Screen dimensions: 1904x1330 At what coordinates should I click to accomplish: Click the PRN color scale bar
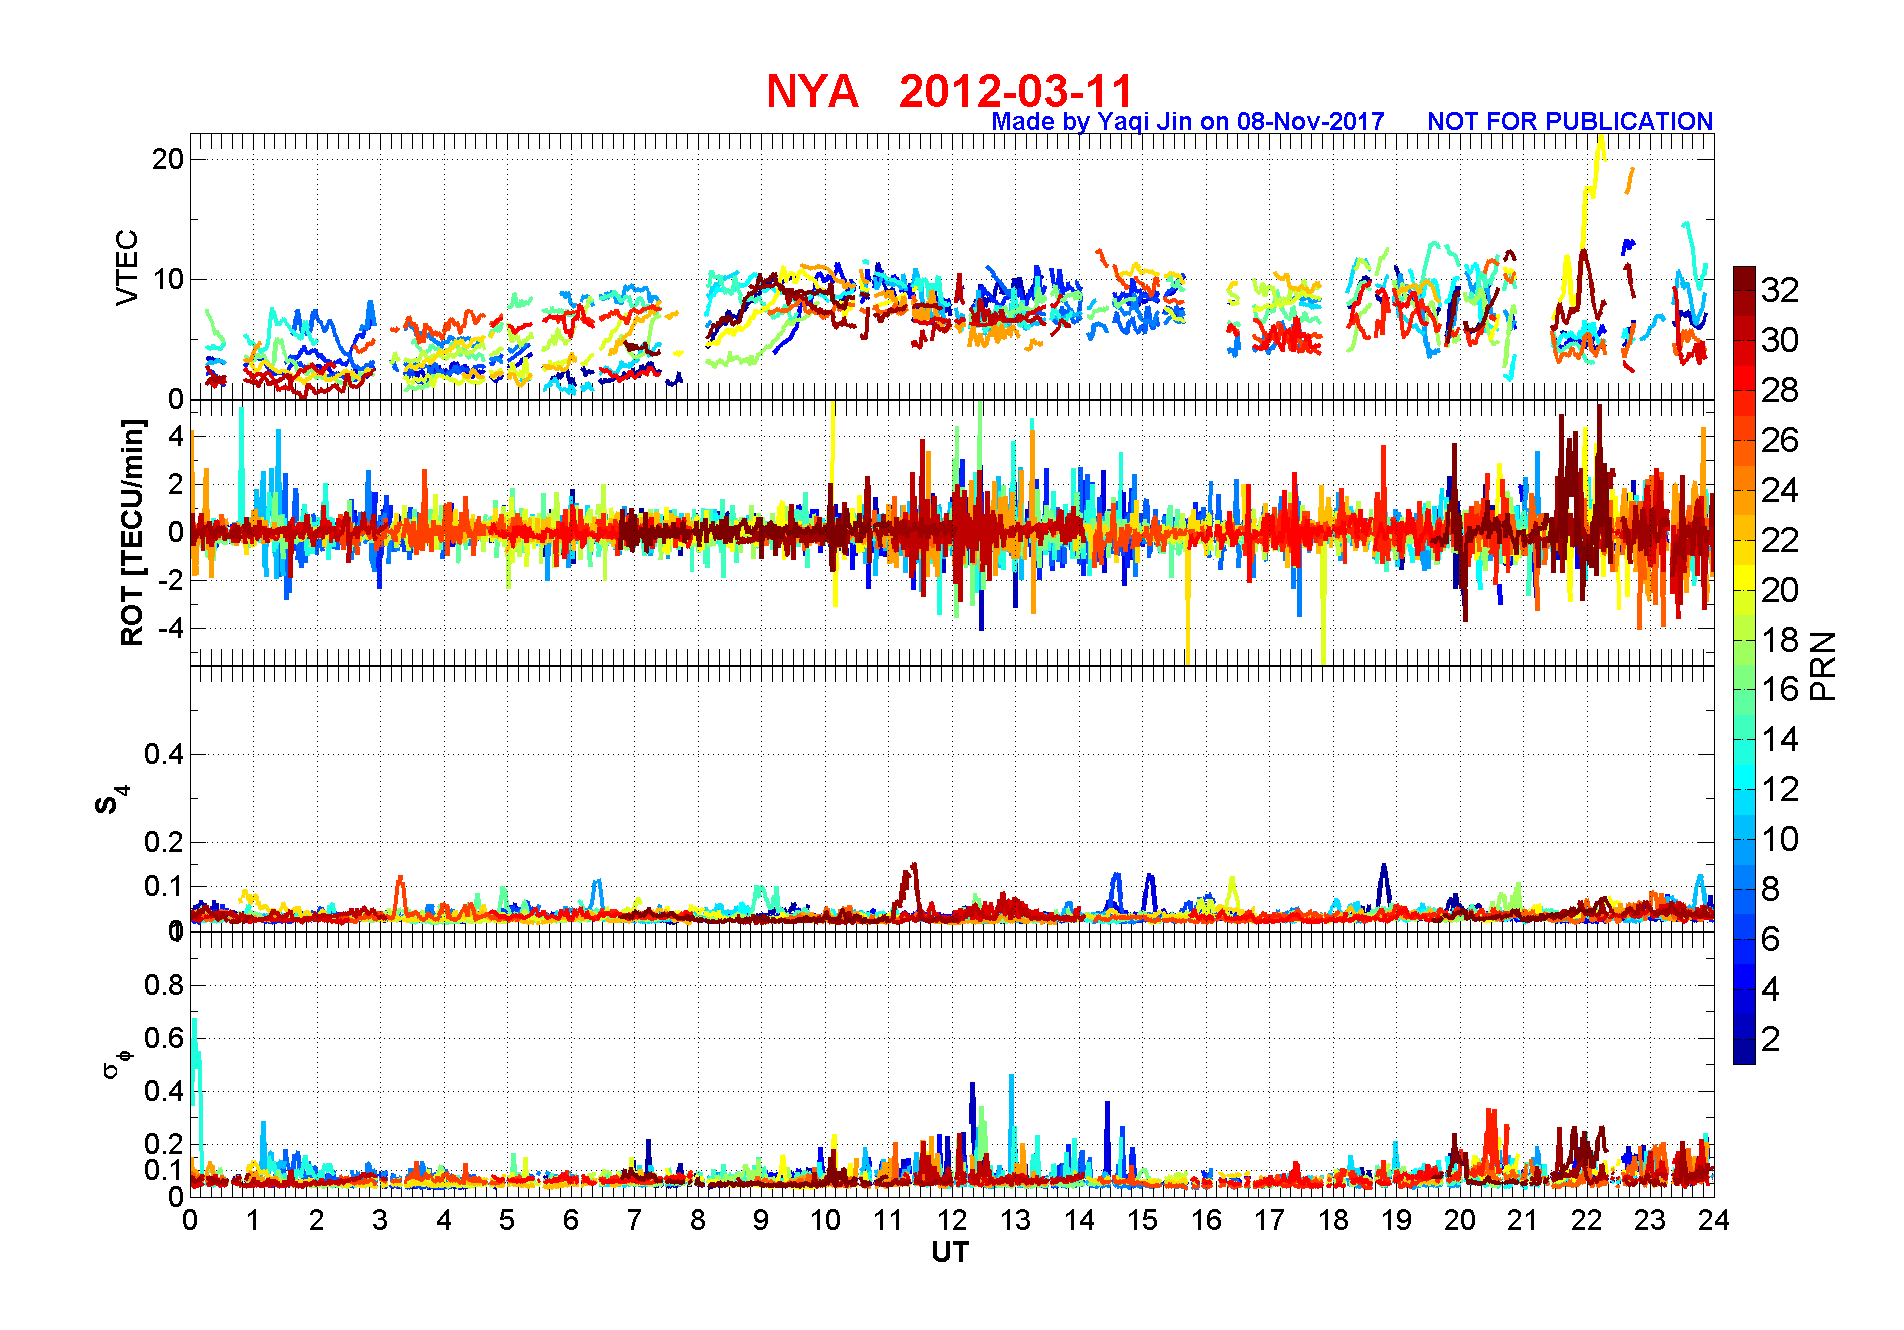pyautogui.click(x=1744, y=665)
